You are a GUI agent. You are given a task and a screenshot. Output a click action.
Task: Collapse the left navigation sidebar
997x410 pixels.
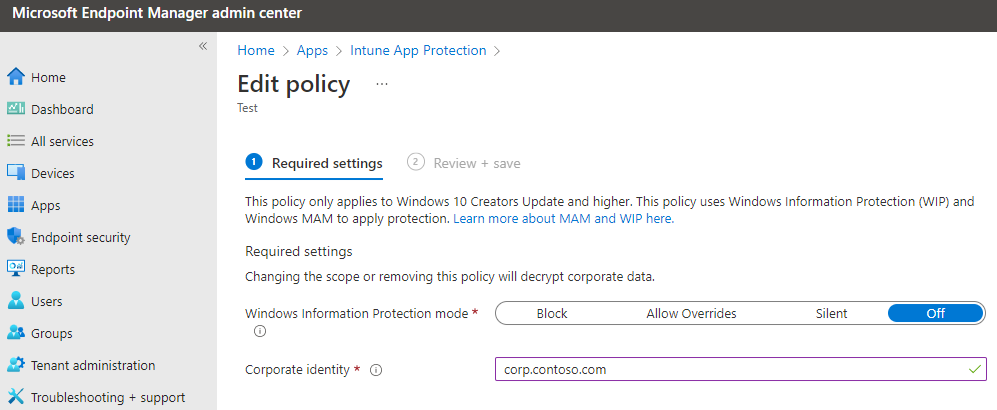(x=203, y=46)
